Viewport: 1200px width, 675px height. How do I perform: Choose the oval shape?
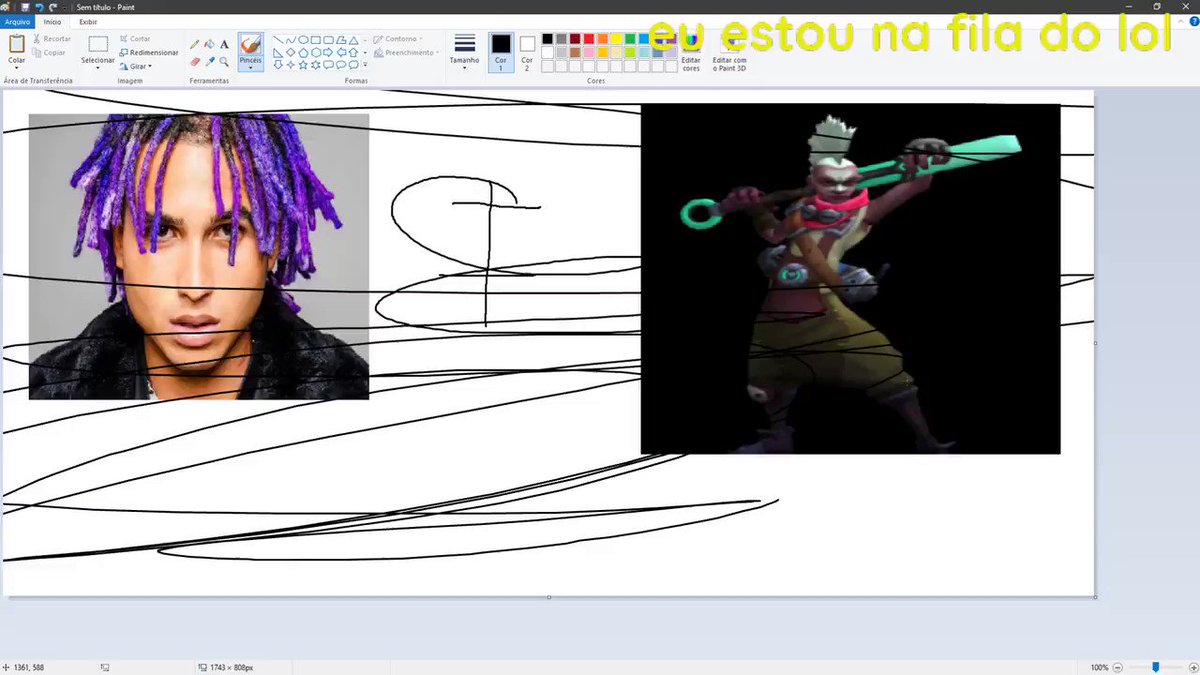(x=304, y=40)
